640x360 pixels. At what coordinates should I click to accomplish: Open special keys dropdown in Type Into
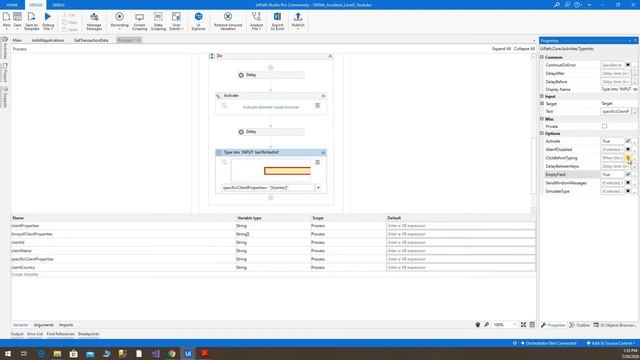point(318,188)
